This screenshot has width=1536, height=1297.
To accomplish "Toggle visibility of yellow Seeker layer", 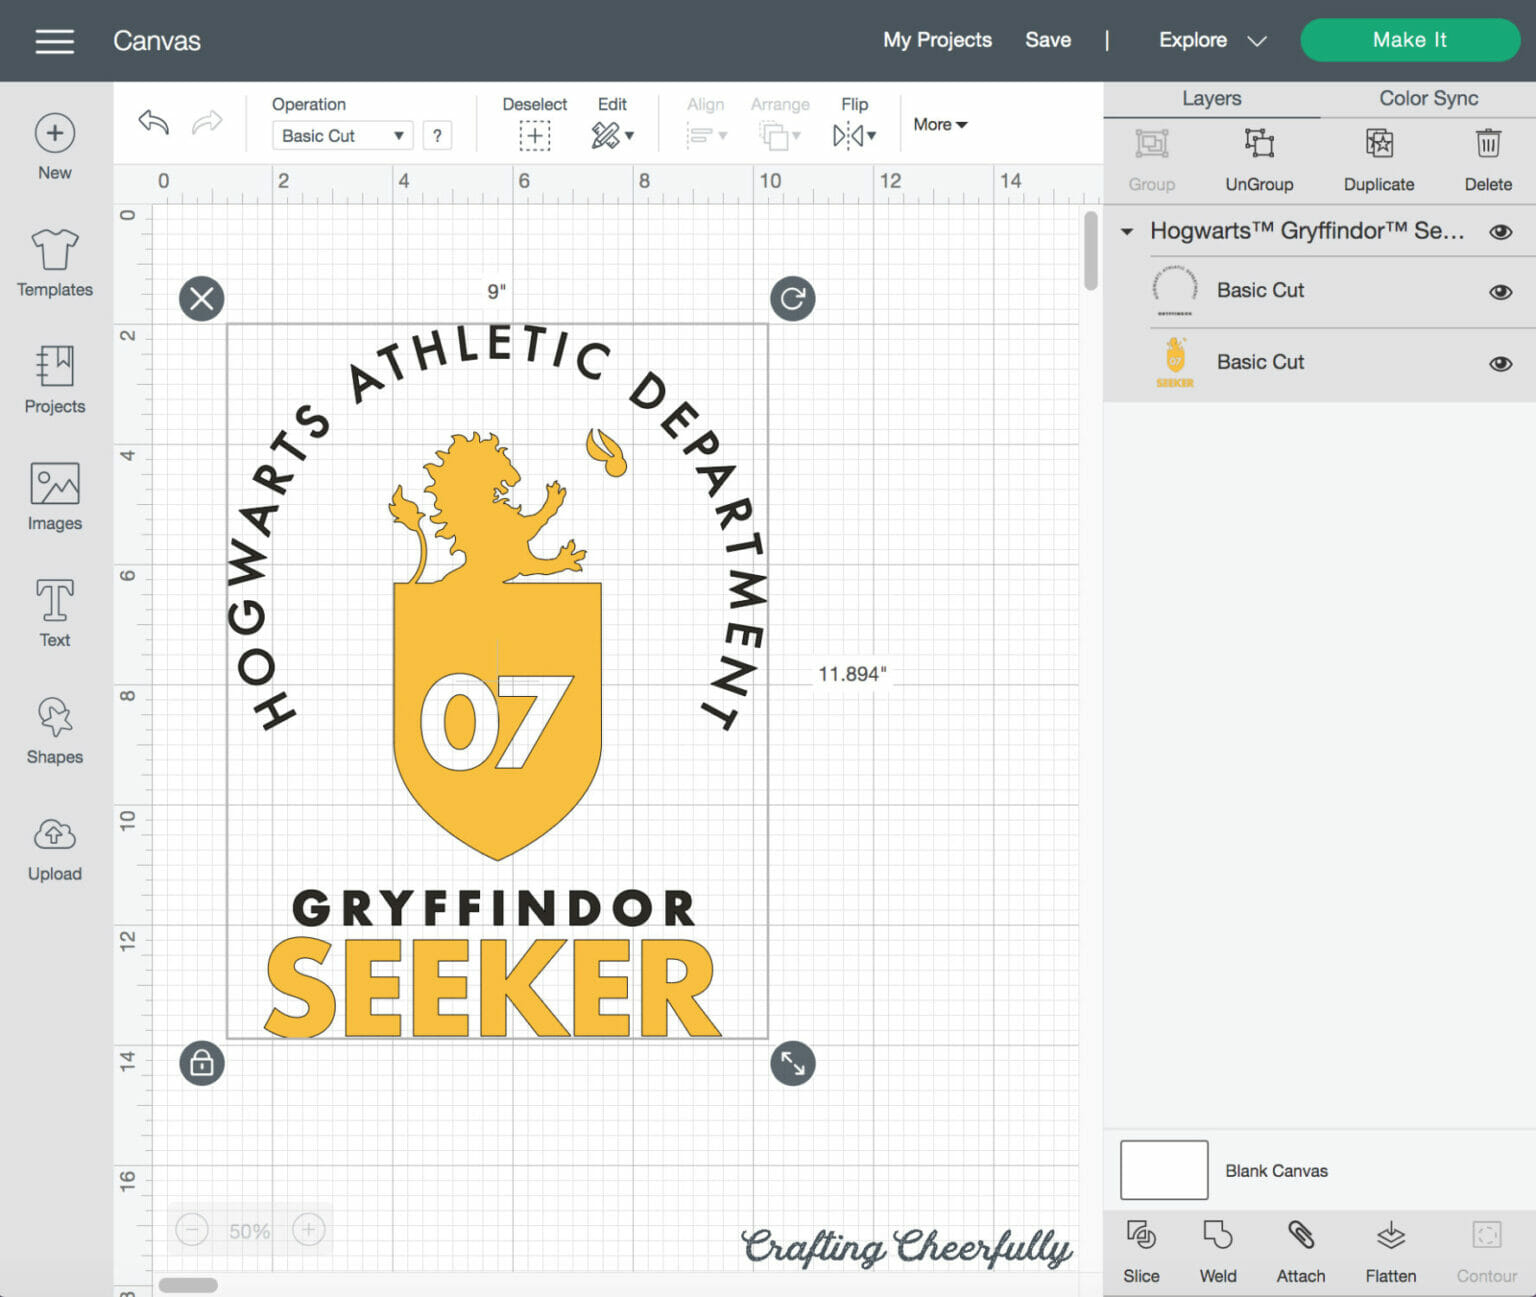I will tap(1500, 363).
